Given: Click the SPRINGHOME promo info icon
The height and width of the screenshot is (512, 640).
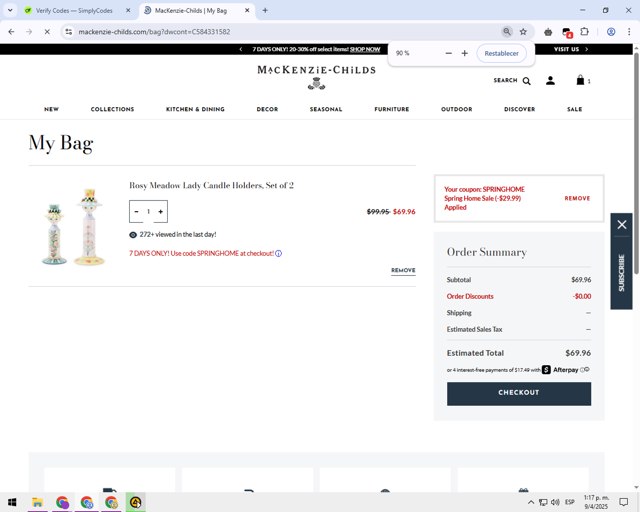Looking at the screenshot, I should coord(278,254).
